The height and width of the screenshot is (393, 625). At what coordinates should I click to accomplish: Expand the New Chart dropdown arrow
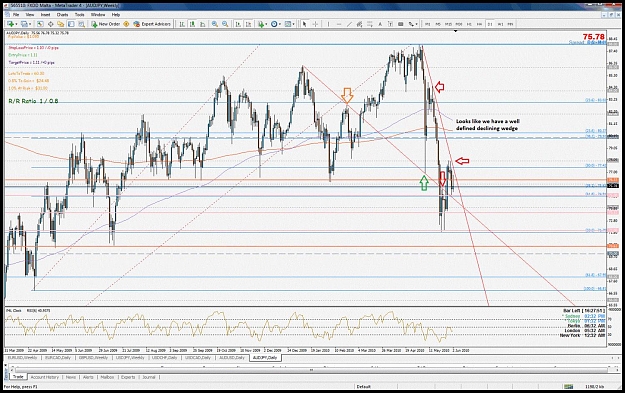click(16, 24)
